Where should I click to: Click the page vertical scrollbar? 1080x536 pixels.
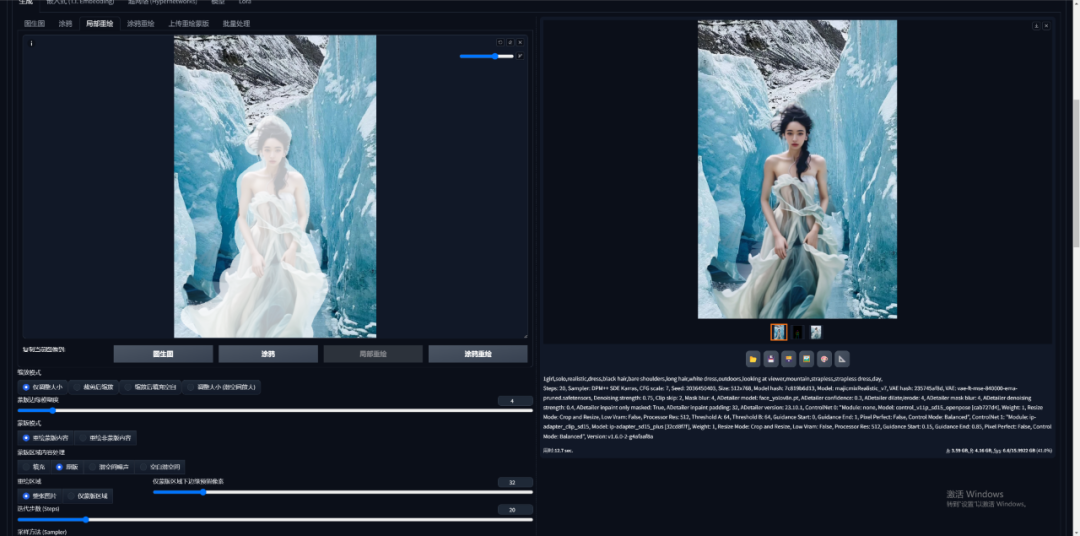tap(1076, 172)
